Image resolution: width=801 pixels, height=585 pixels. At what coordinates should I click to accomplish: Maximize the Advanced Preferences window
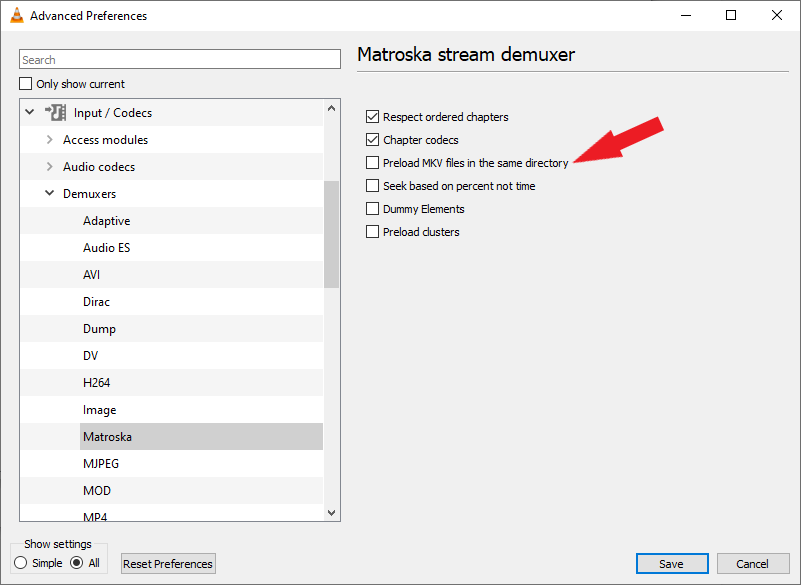[731, 15]
